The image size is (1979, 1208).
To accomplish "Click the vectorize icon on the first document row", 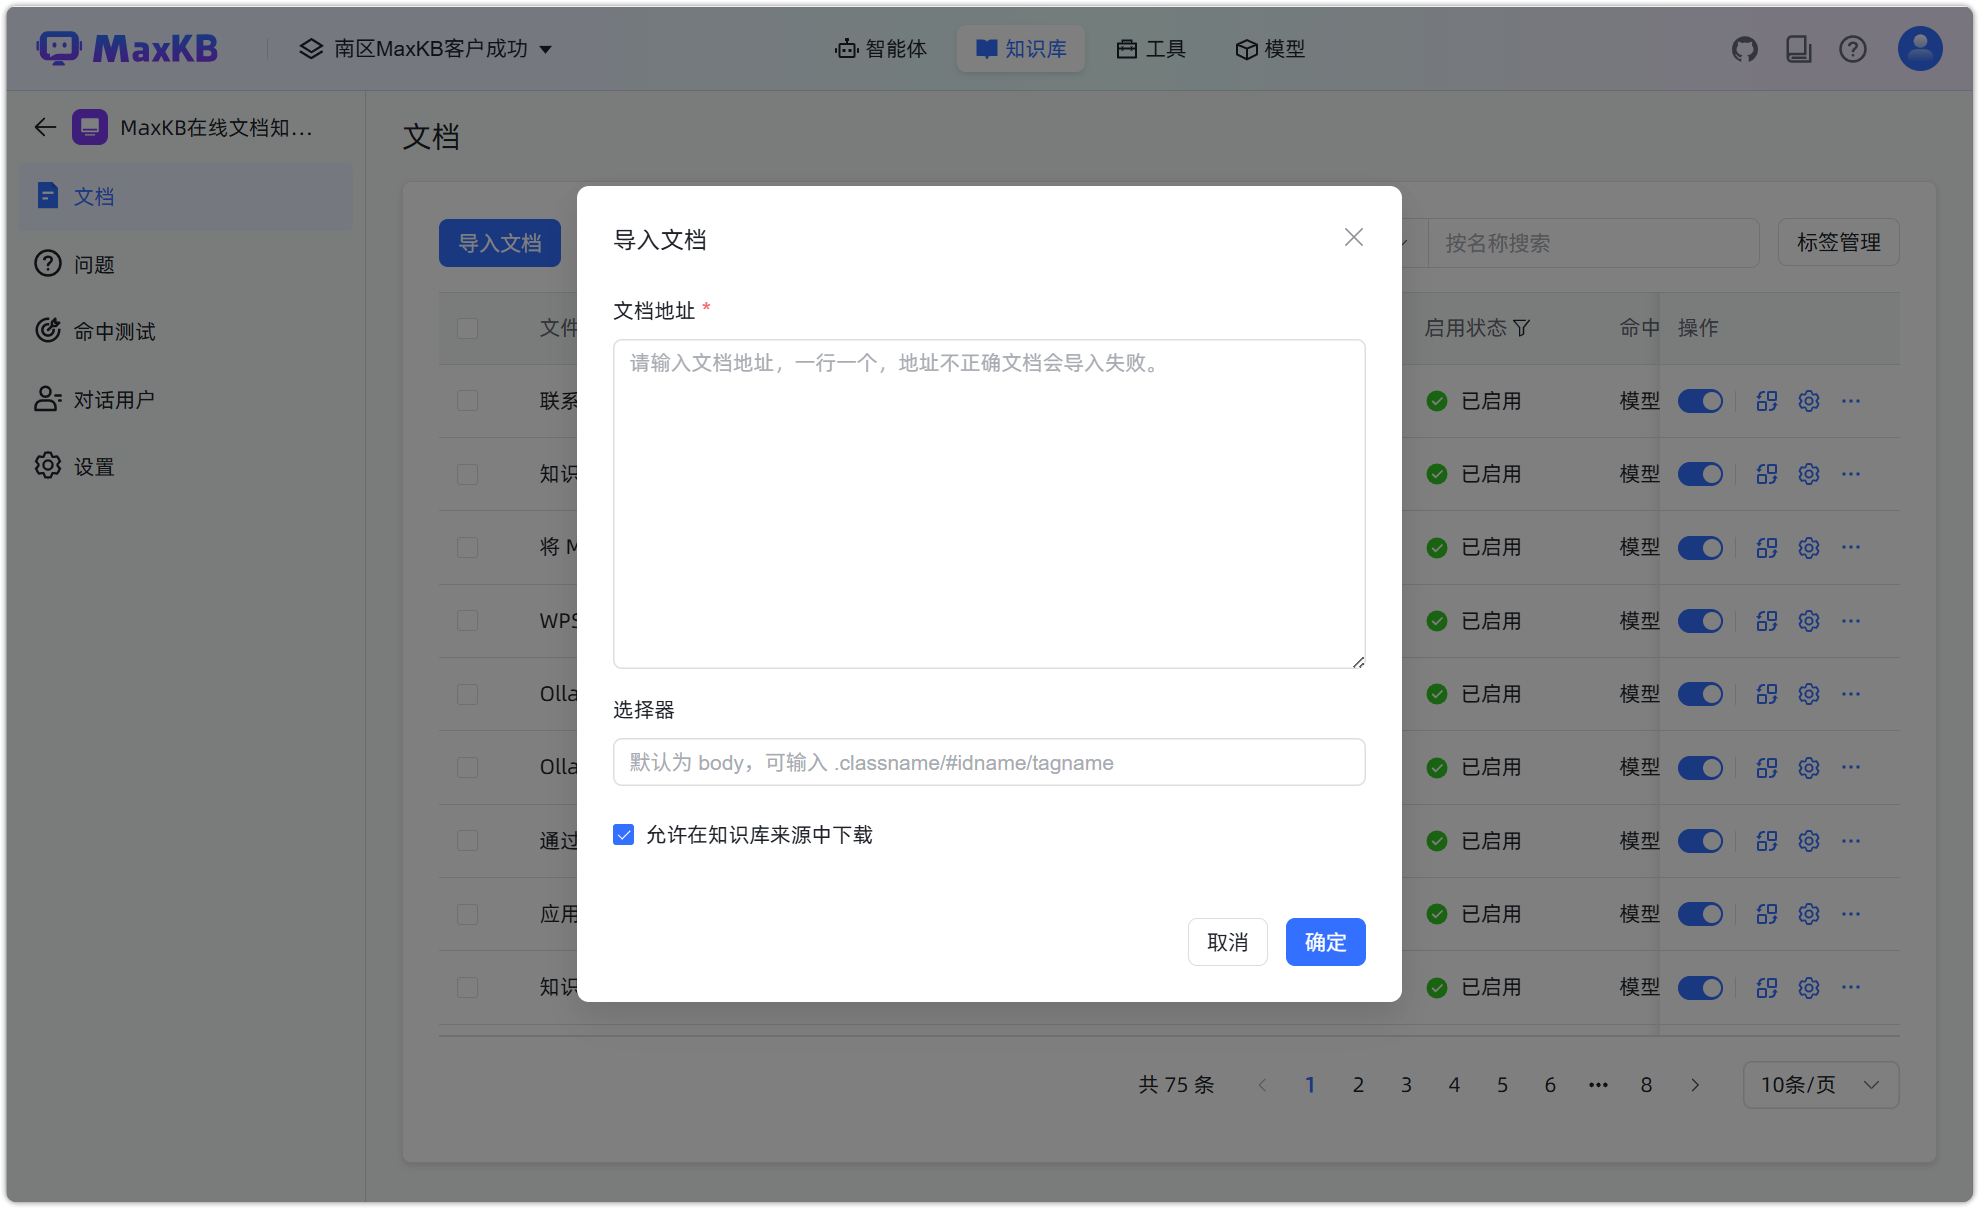I will (x=1766, y=400).
